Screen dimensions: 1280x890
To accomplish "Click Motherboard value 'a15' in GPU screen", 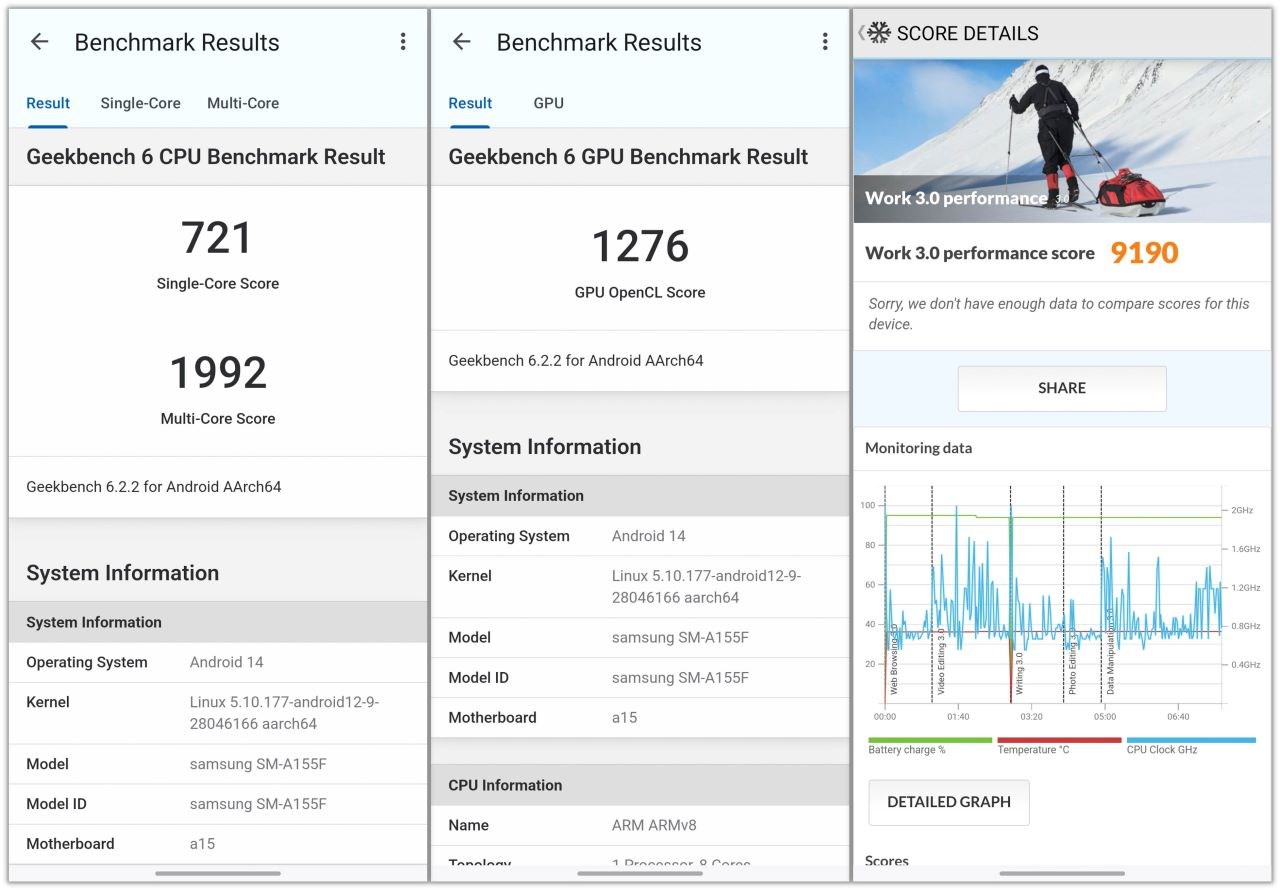I will pos(624,718).
